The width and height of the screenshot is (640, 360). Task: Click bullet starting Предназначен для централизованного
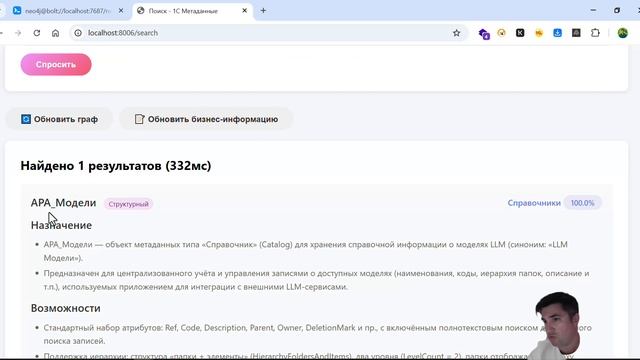coord(316,280)
